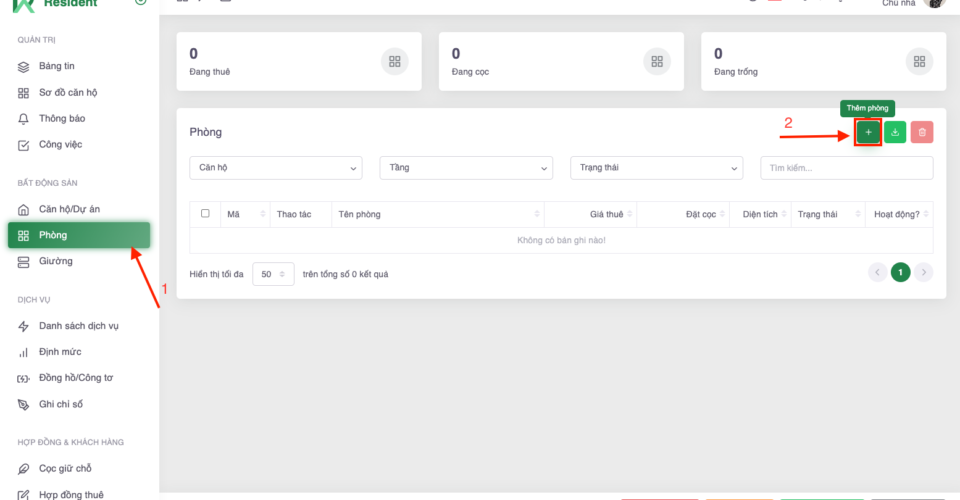Open Sơ đồ căn hộ menu item
960x500 pixels.
coord(68,92)
